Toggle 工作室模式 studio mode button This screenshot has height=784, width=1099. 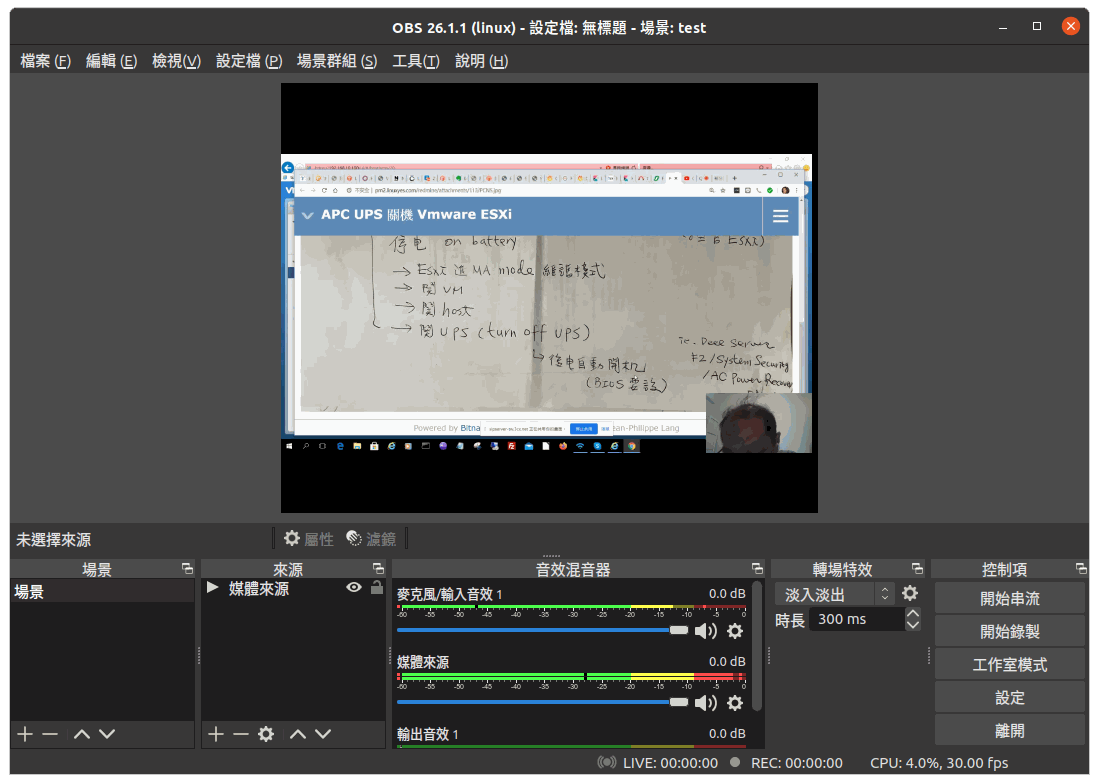(1010, 665)
